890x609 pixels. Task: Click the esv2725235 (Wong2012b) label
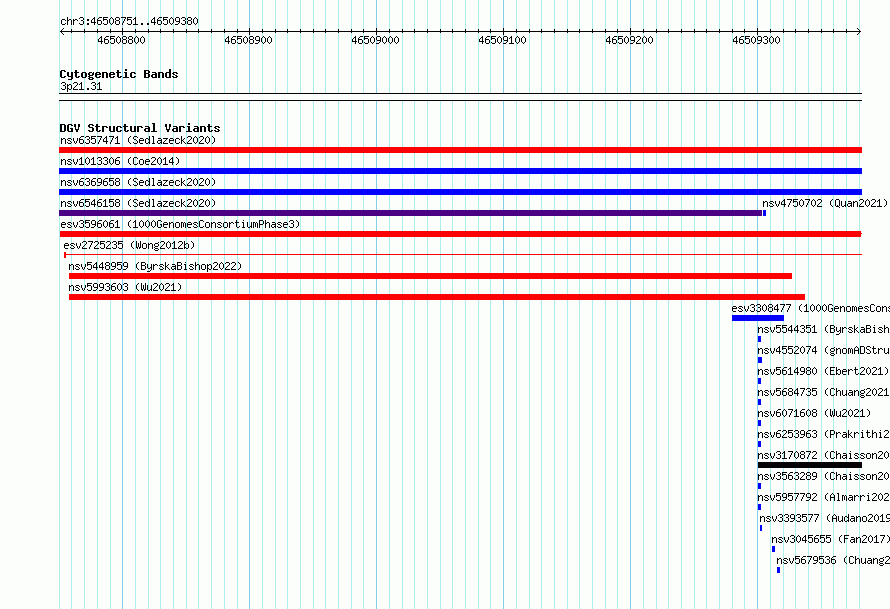click(x=129, y=245)
